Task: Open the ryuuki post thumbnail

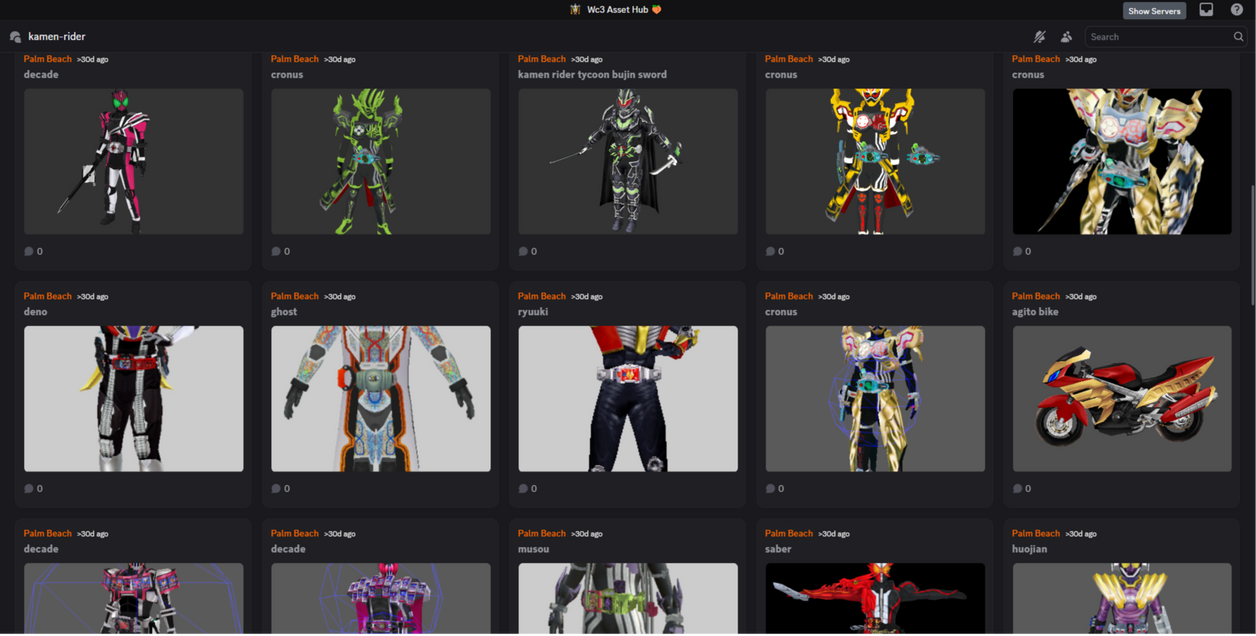Action: coord(628,399)
